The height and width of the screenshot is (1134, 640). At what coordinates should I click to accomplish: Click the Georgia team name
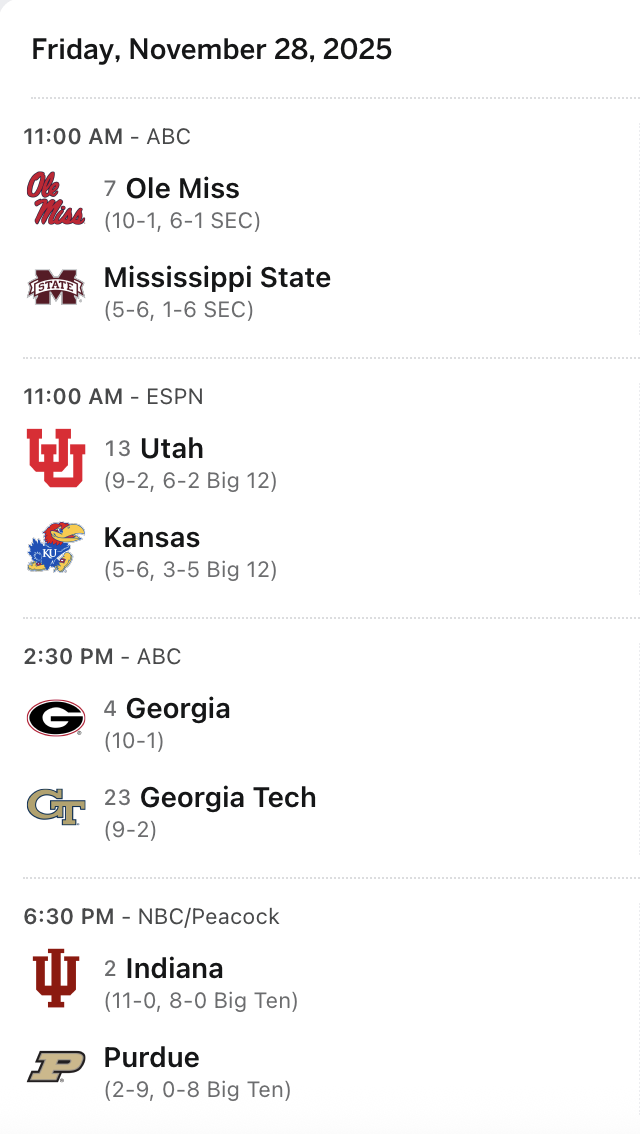point(178,709)
